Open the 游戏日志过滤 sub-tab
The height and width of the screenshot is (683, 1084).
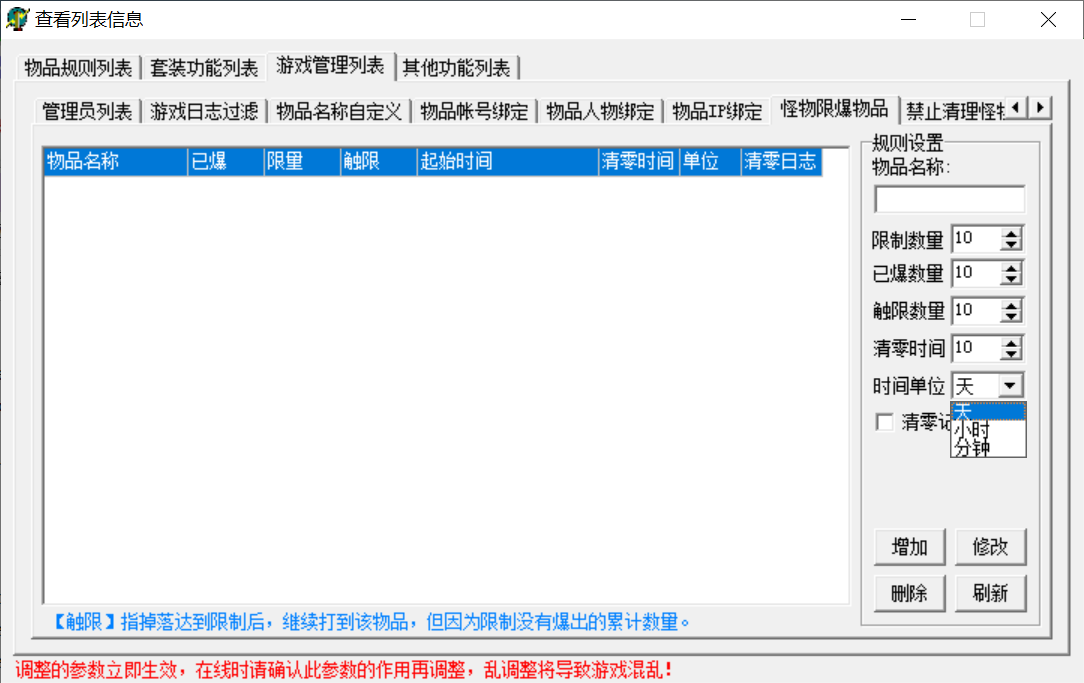[204, 111]
